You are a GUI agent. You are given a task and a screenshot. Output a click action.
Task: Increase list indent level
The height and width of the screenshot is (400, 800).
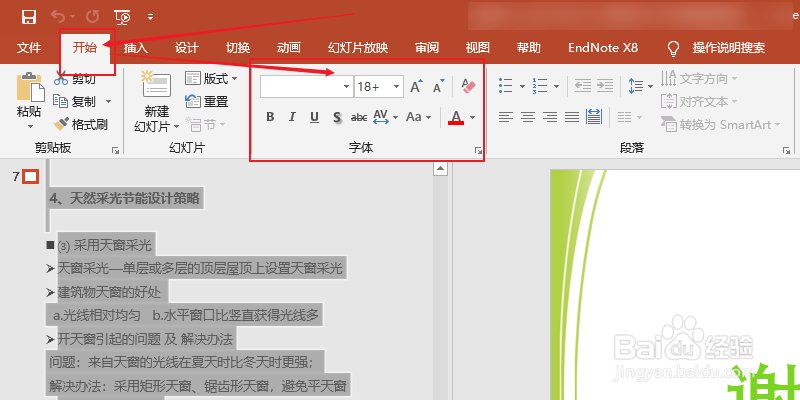coord(605,86)
